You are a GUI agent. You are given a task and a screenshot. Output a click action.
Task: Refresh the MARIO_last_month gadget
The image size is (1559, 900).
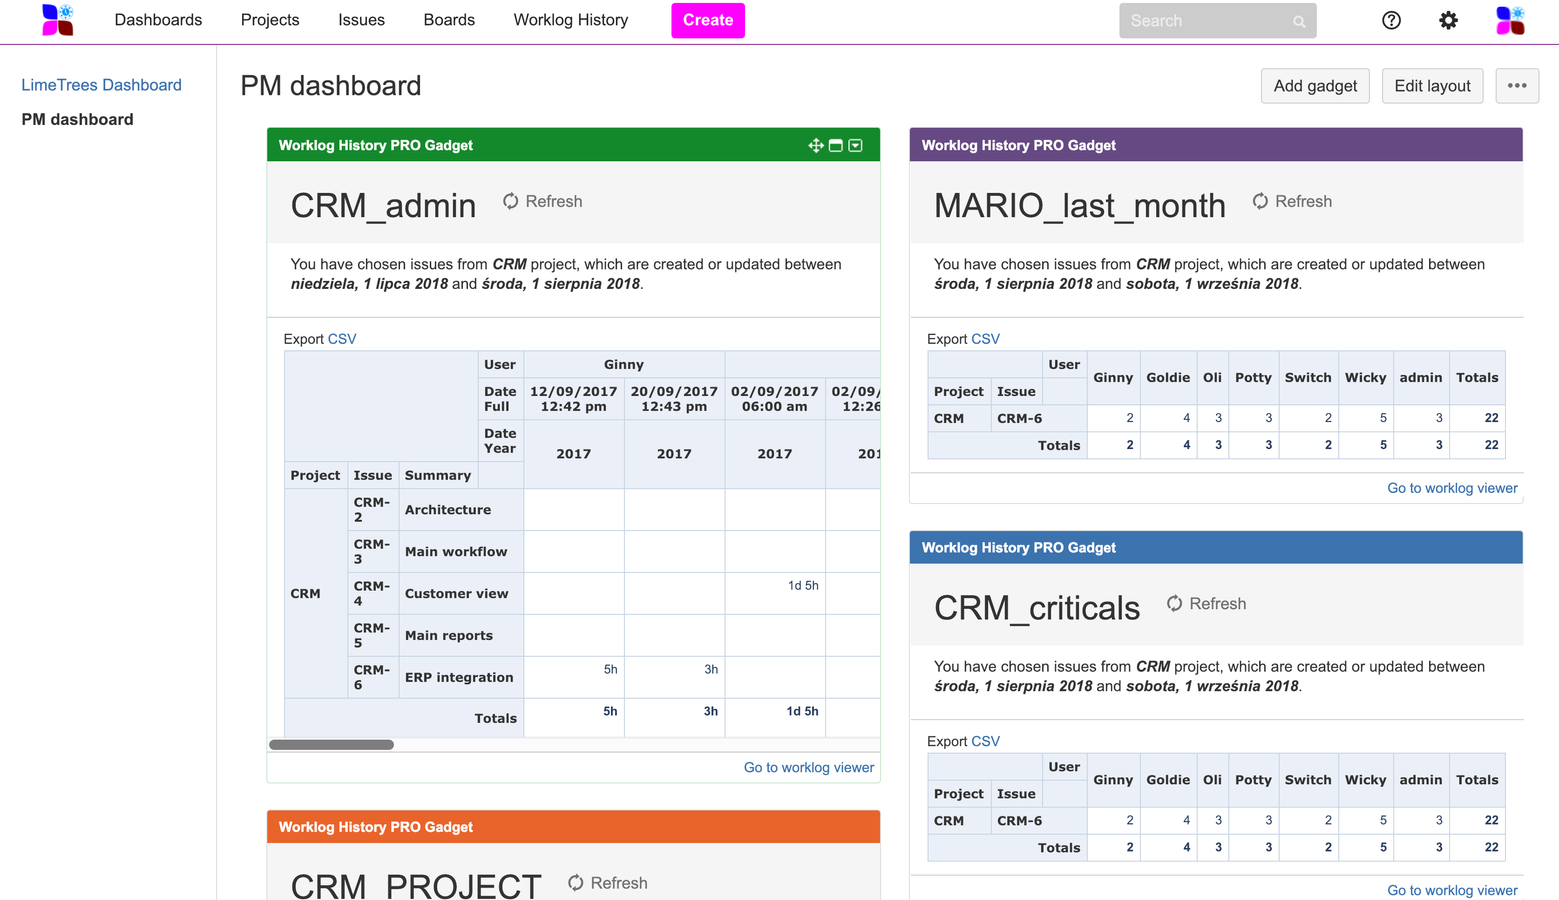tap(1292, 202)
